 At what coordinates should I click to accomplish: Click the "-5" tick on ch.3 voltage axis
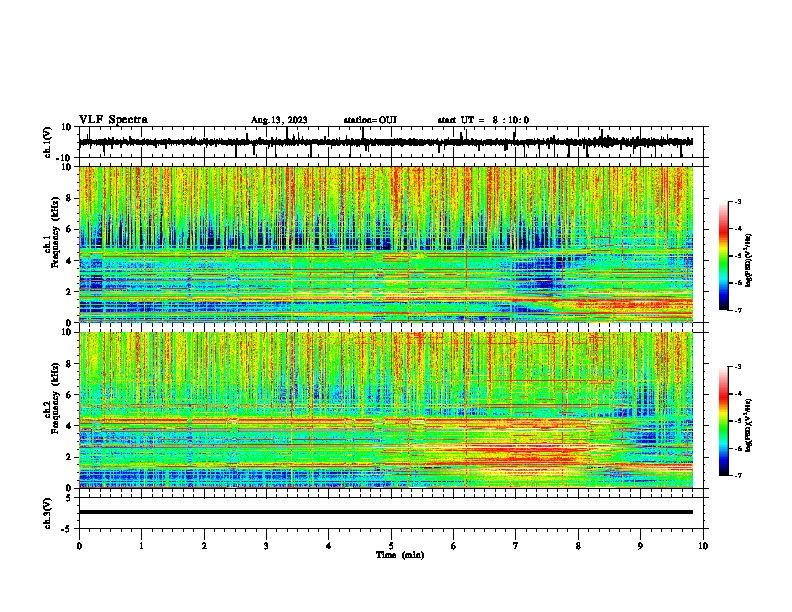[67, 529]
